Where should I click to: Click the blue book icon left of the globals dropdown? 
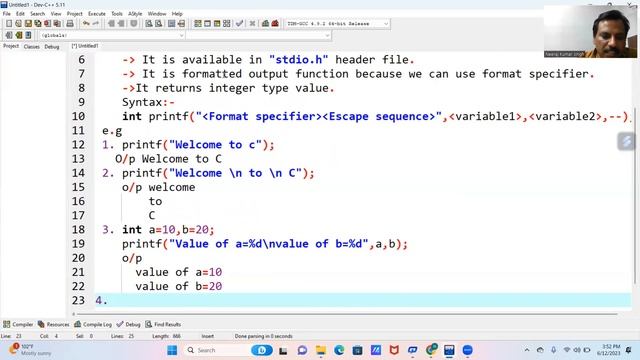[x=28, y=35]
